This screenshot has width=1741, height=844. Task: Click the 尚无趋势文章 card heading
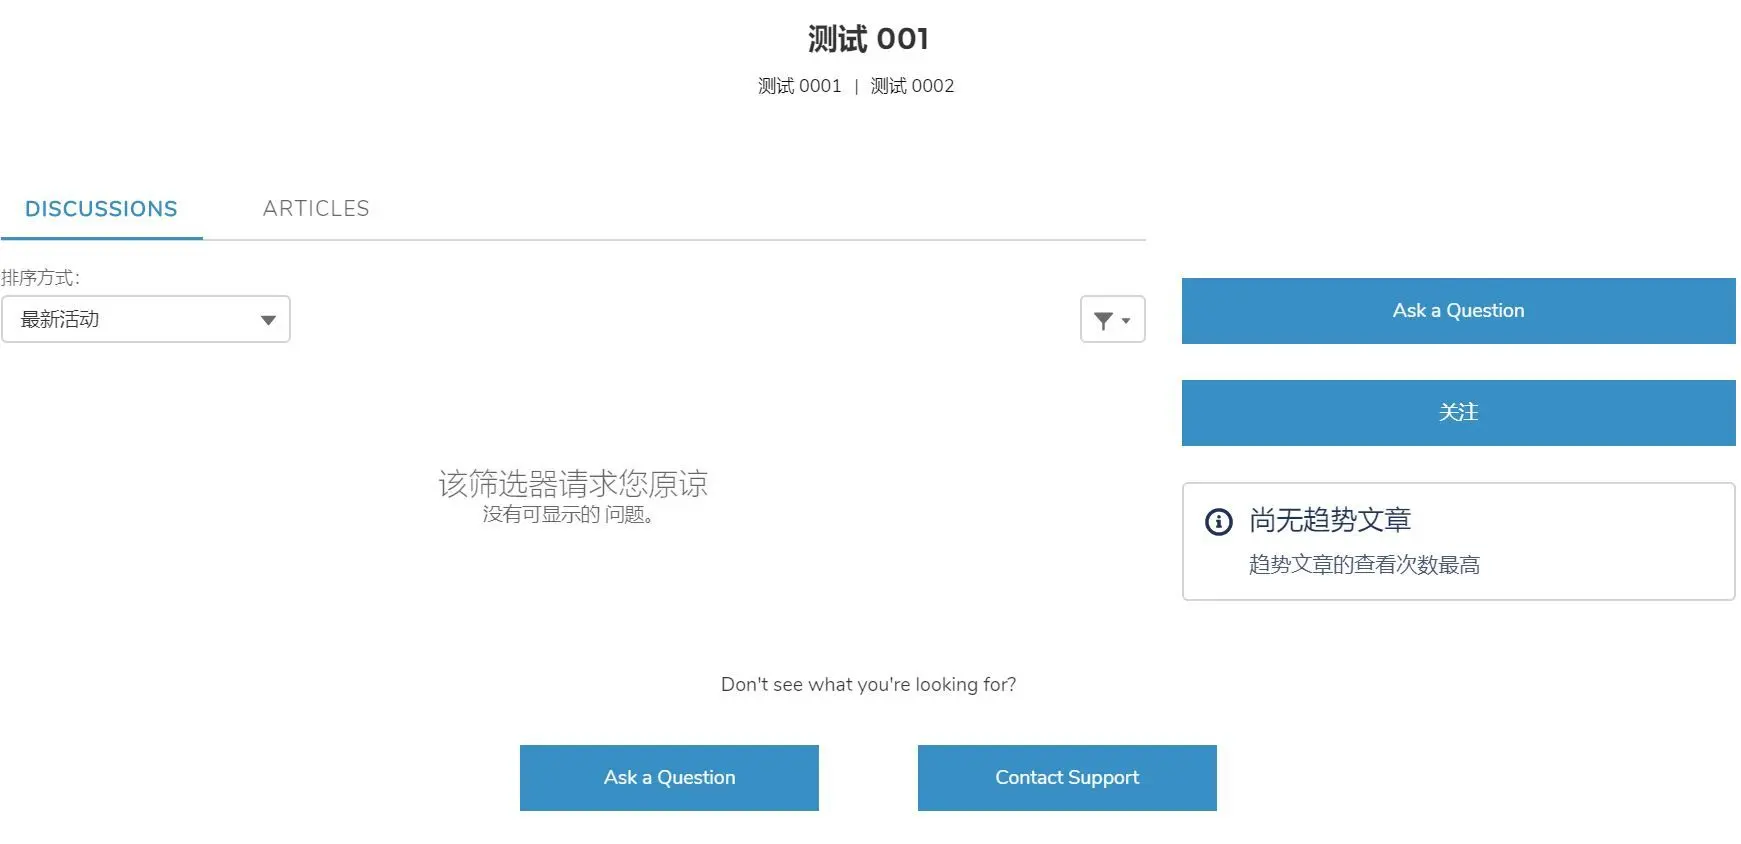[x=1330, y=520]
